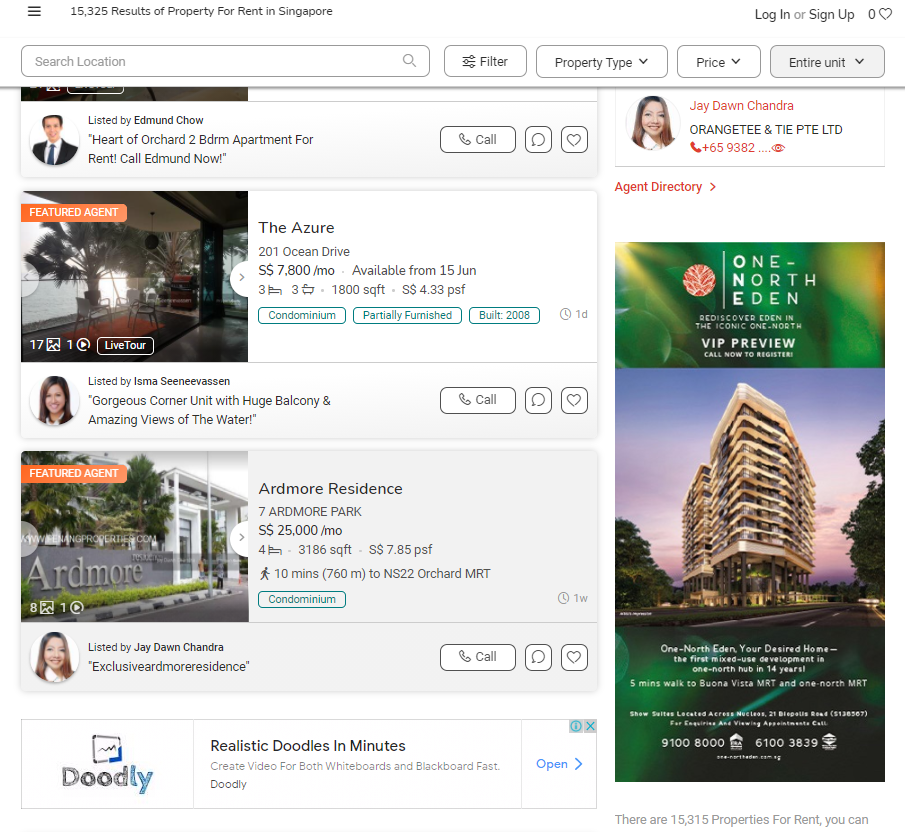
Task: Shortlist Ardmore Residence using heart button
Action: (x=574, y=657)
